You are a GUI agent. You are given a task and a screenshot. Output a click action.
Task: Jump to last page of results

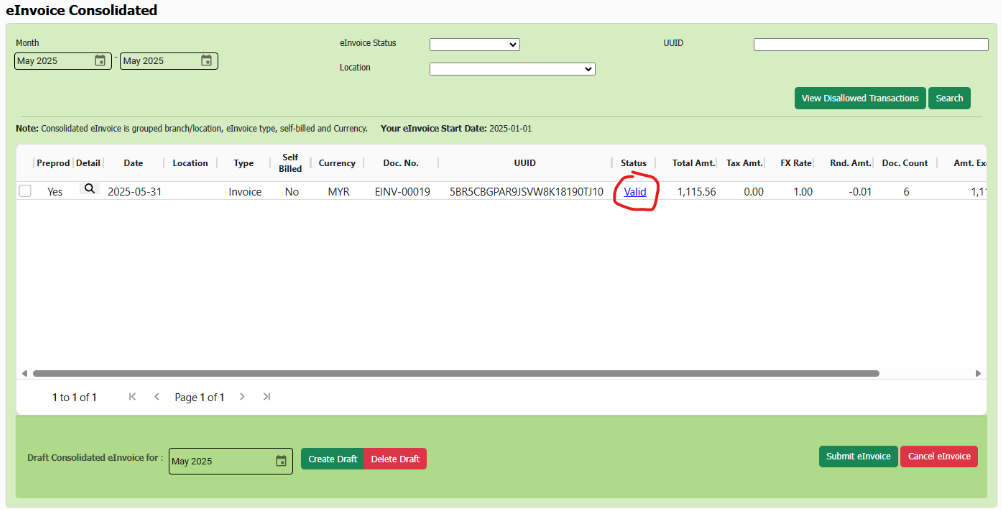coord(266,397)
